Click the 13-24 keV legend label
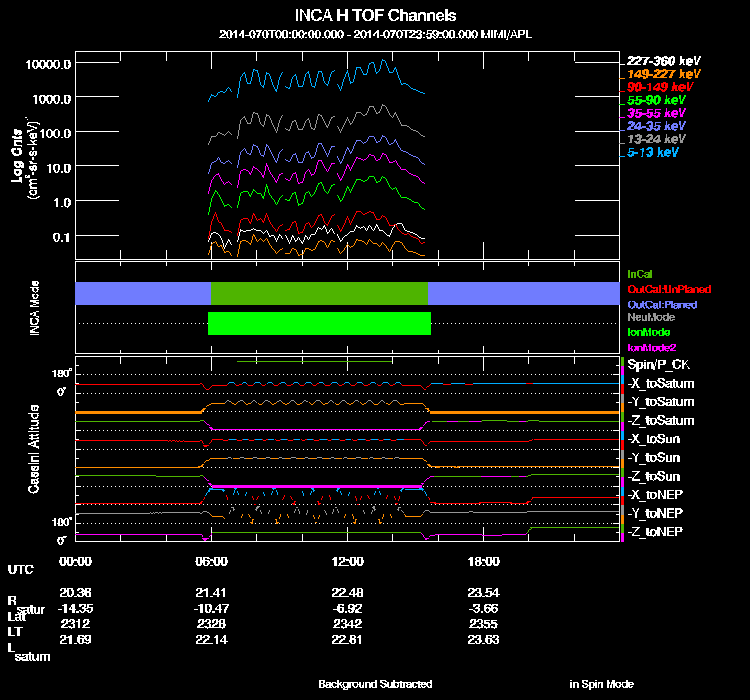Image resolution: width=750 pixels, height=700 pixels. 656,139
